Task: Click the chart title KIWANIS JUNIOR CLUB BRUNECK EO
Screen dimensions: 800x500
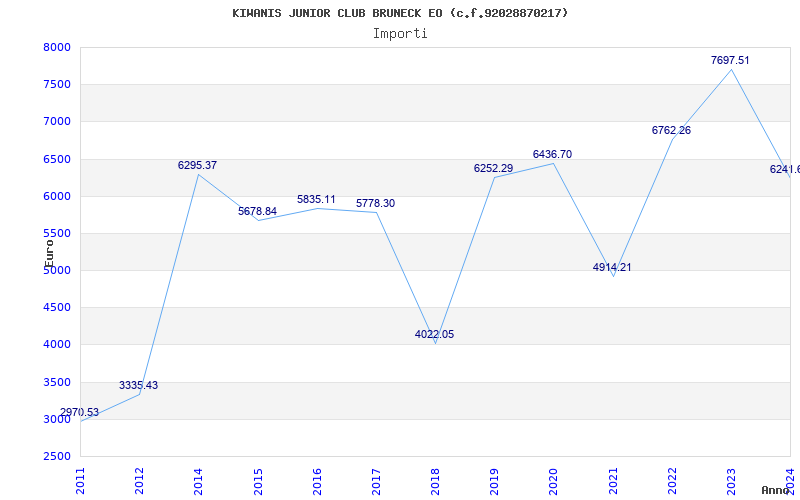Action: [400, 13]
